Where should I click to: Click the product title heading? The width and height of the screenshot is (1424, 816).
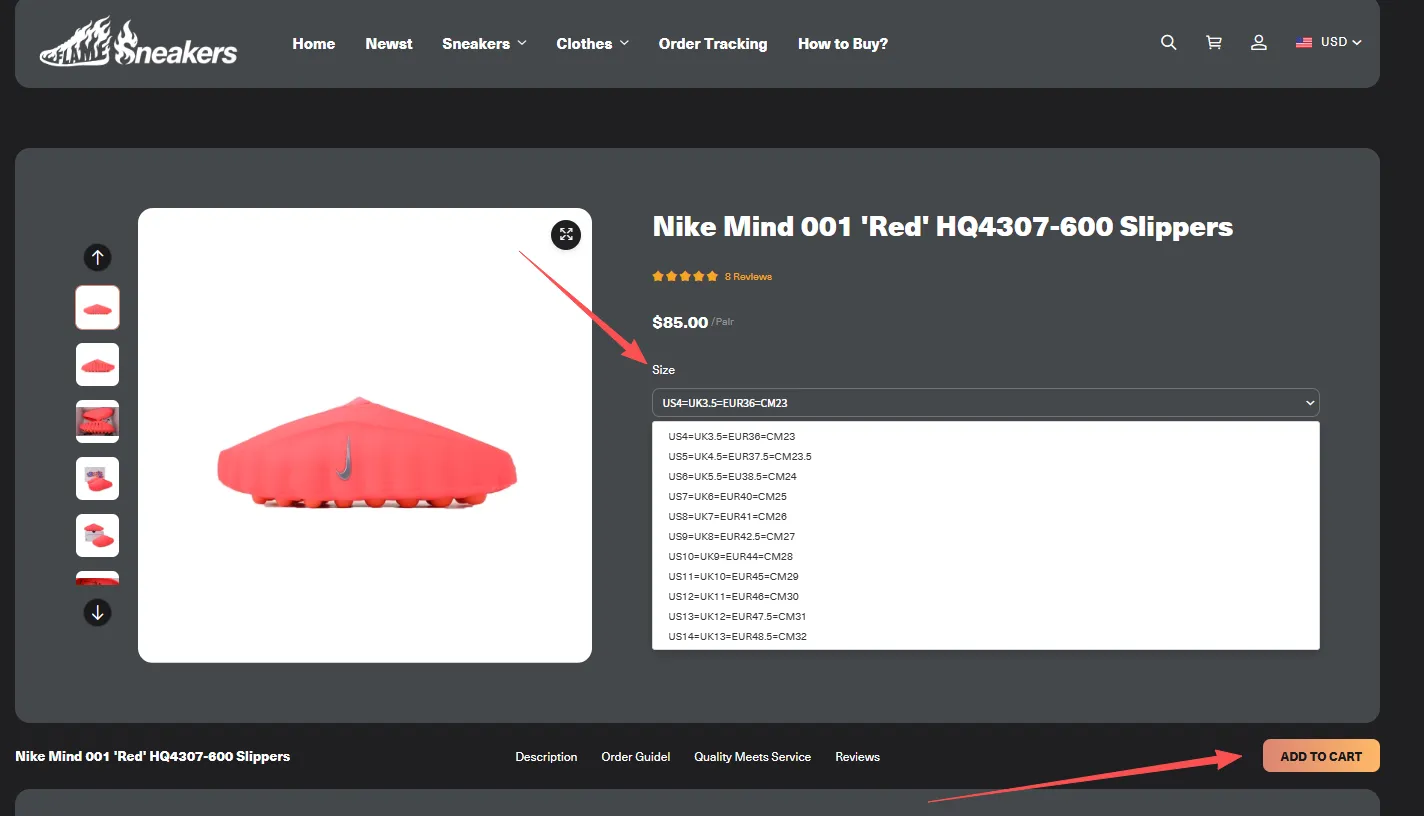pyautogui.click(x=943, y=226)
